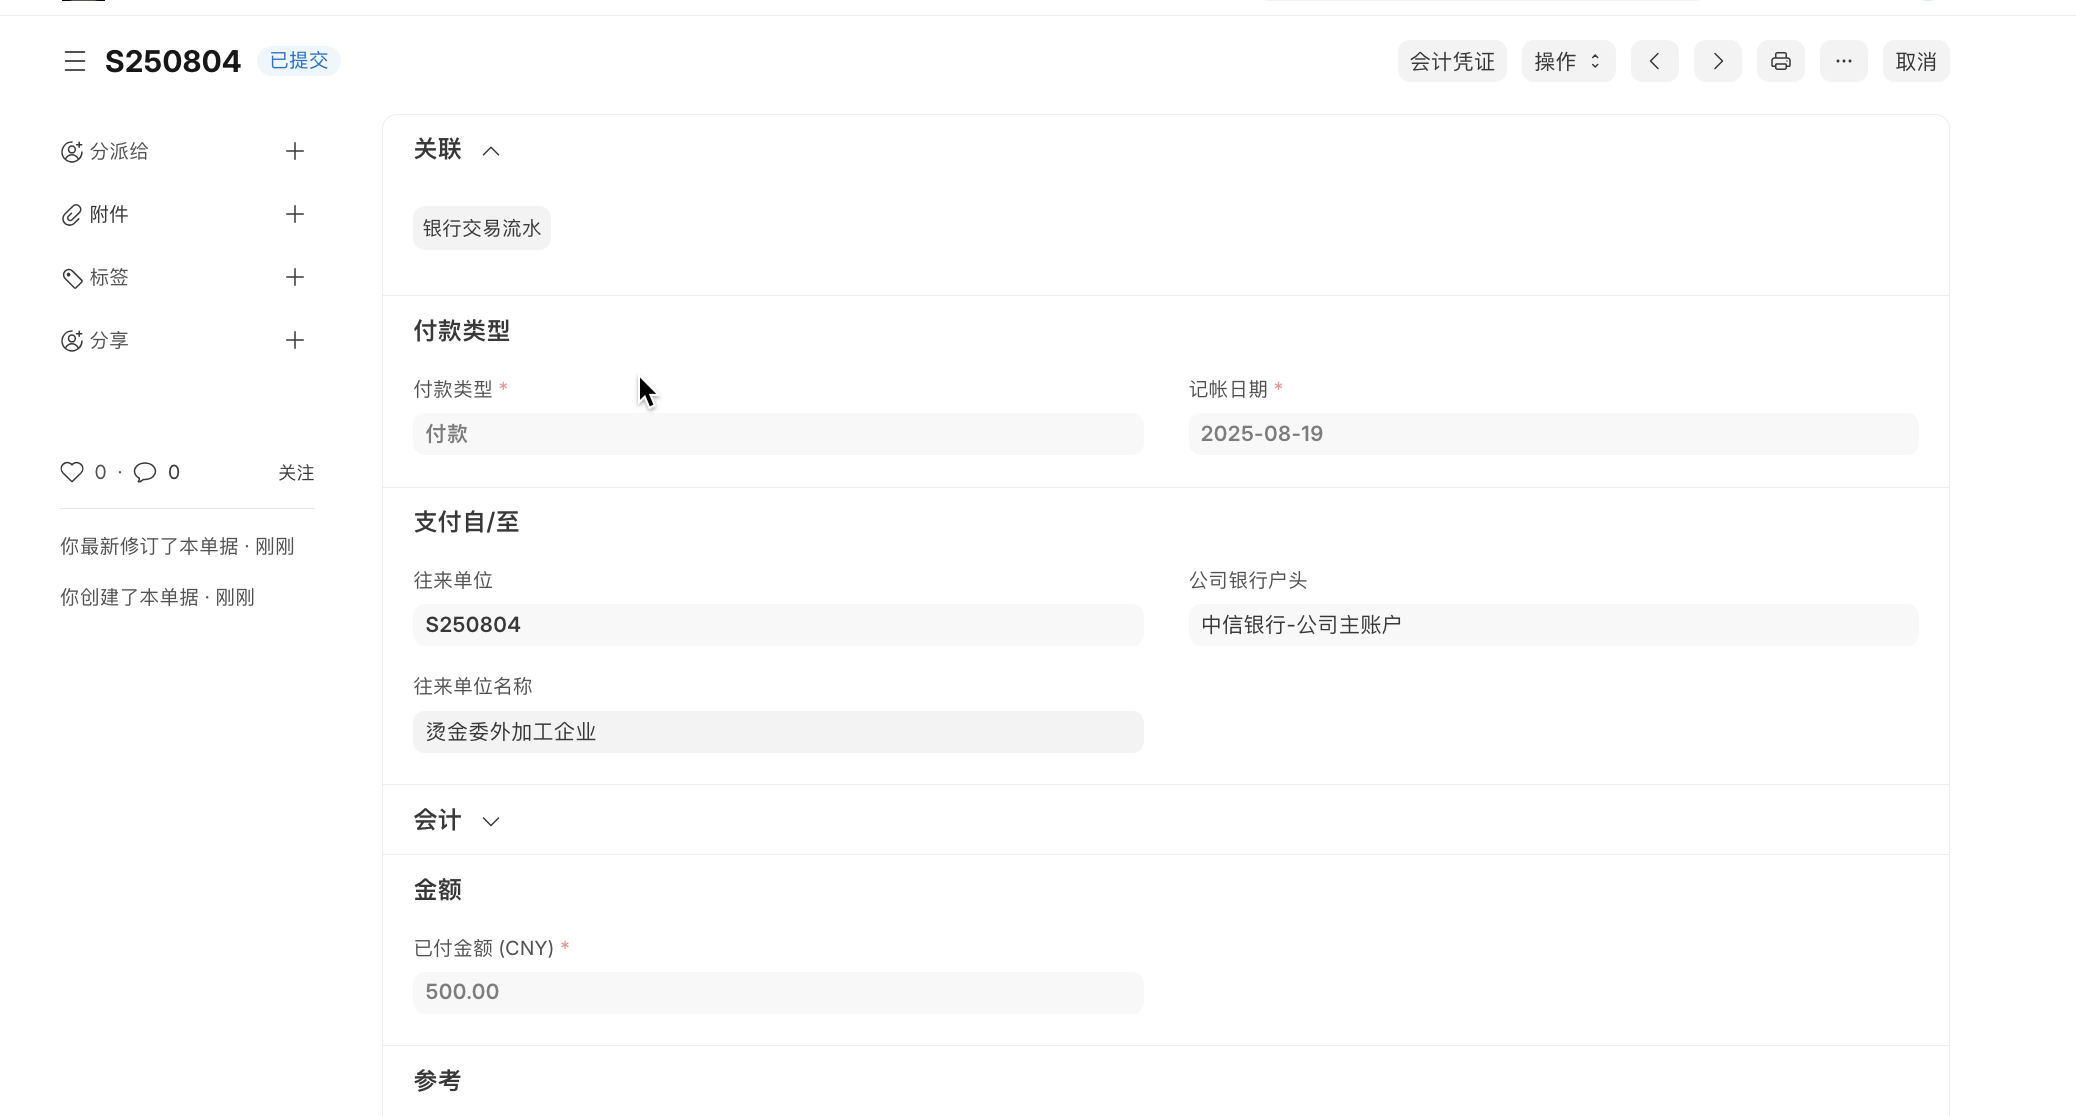Open 会计凭证 accounting ledger view
Image resolution: width=2076 pixels, height=1116 pixels.
pyautogui.click(x=1451, y=61)
